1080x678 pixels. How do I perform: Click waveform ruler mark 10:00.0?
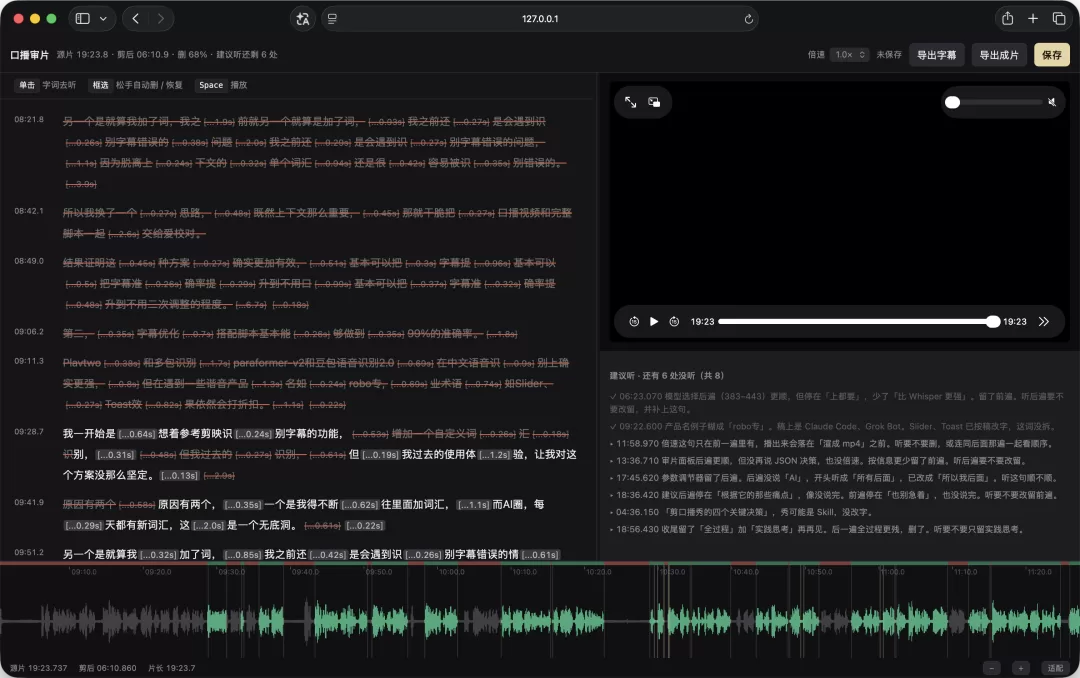(x=452, y=572)
